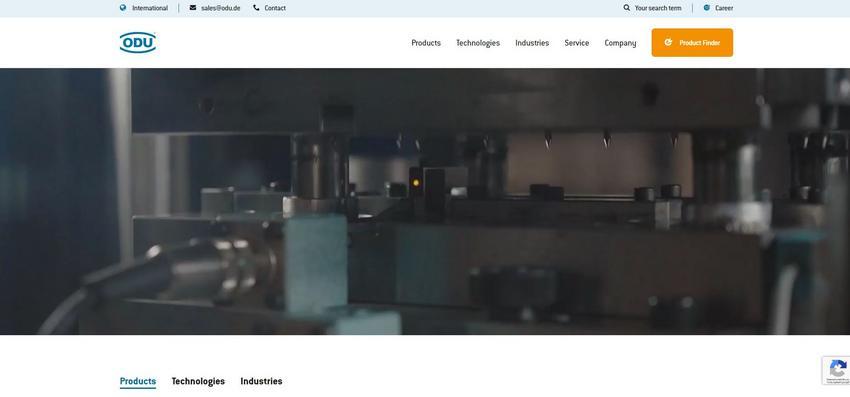
Task: Click the icon beside Career
Action: click(x=707, y=8)
